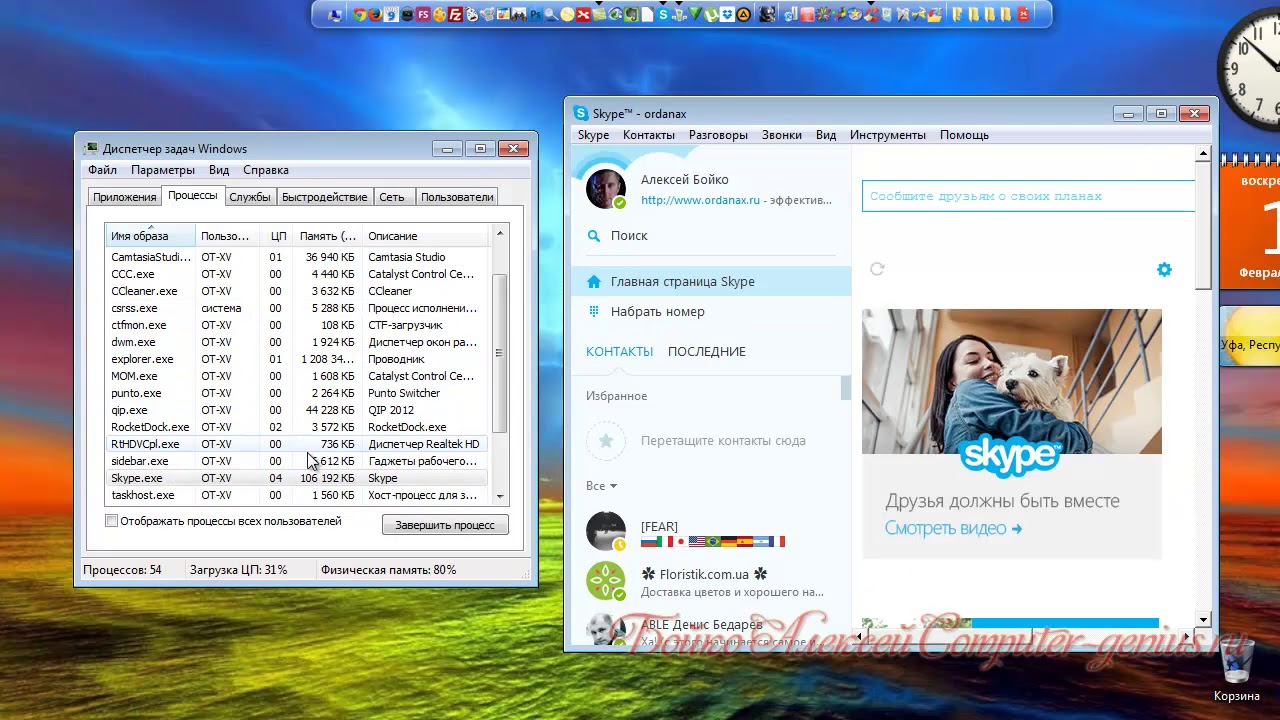Click the Skype mood message input field

pos(1029,196)
